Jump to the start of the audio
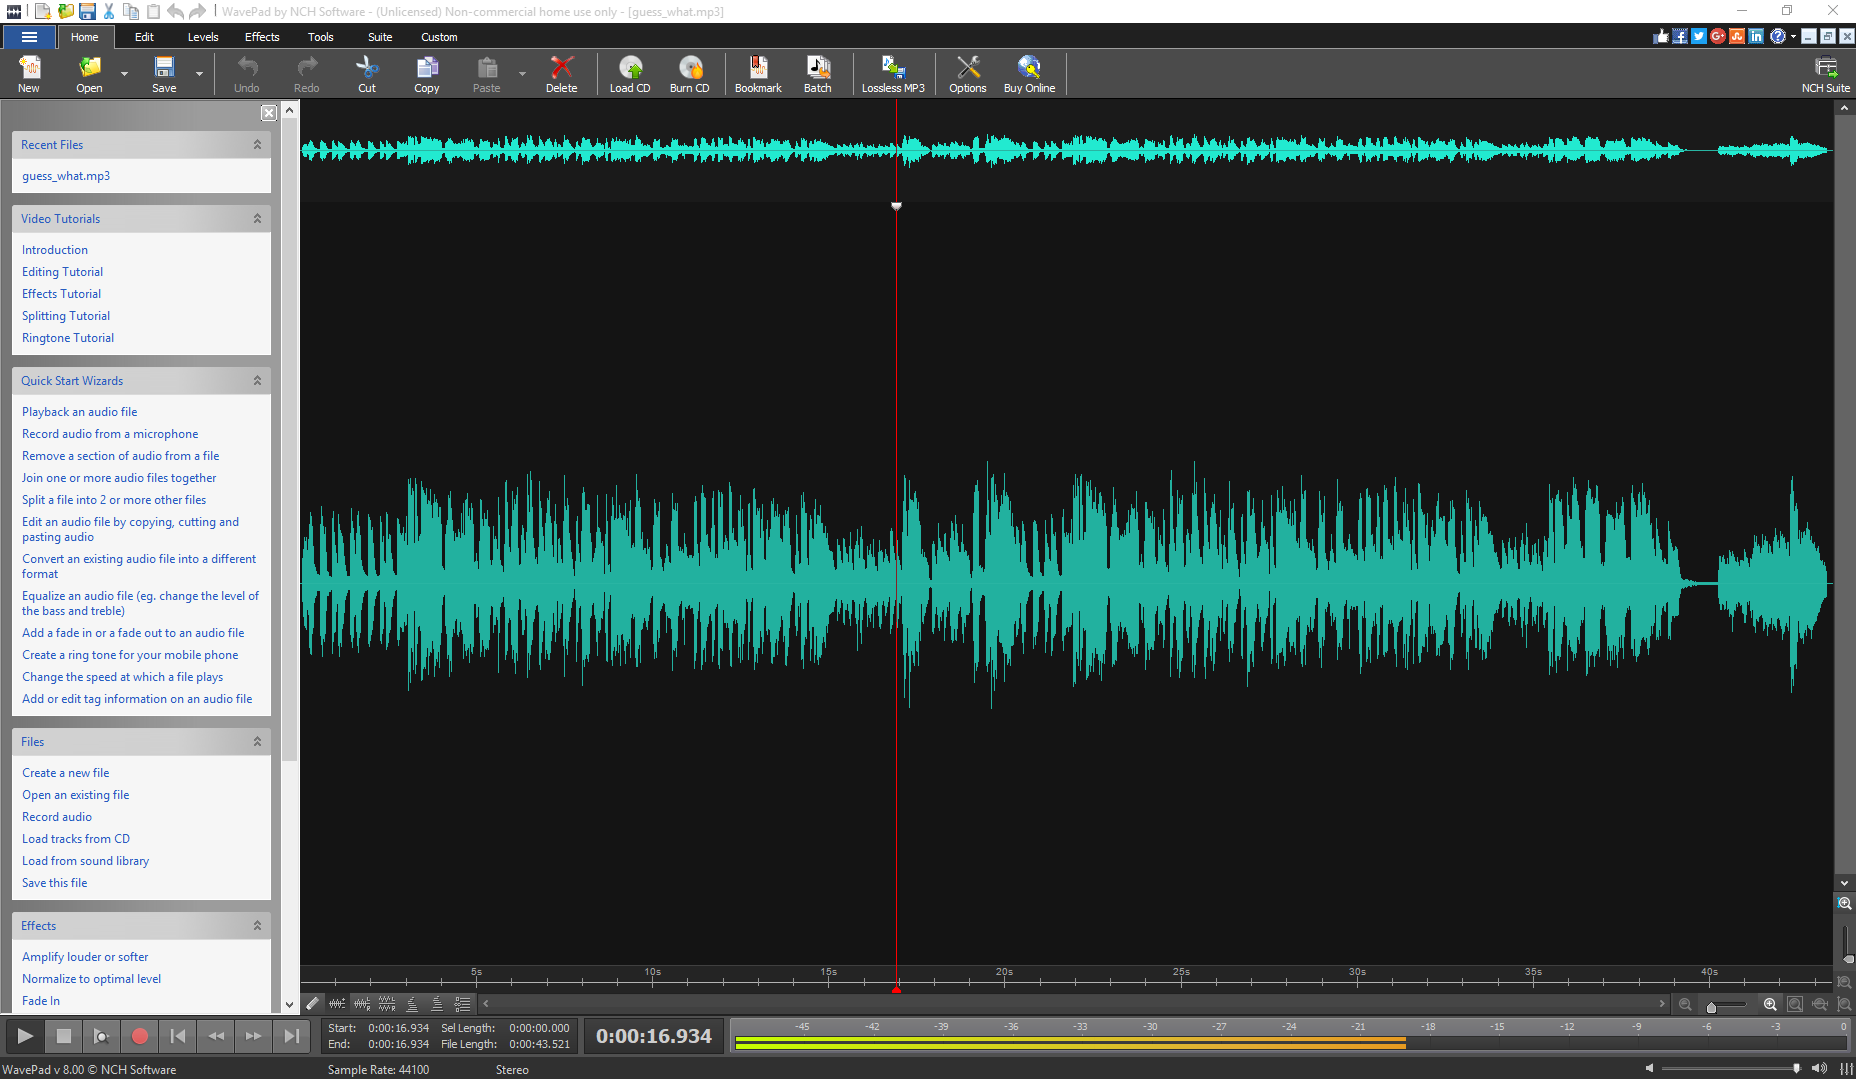Image resolution: width=1856 pixels, height=1079 pixels. pos(178,1036)
